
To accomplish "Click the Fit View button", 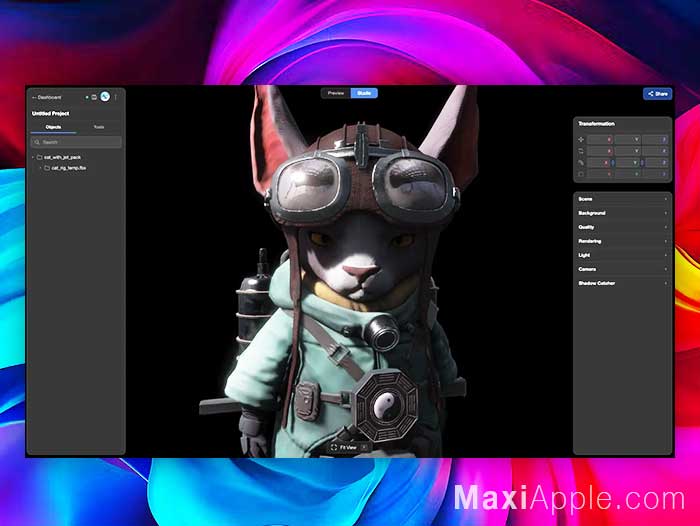I will click(x=344, y=447).
